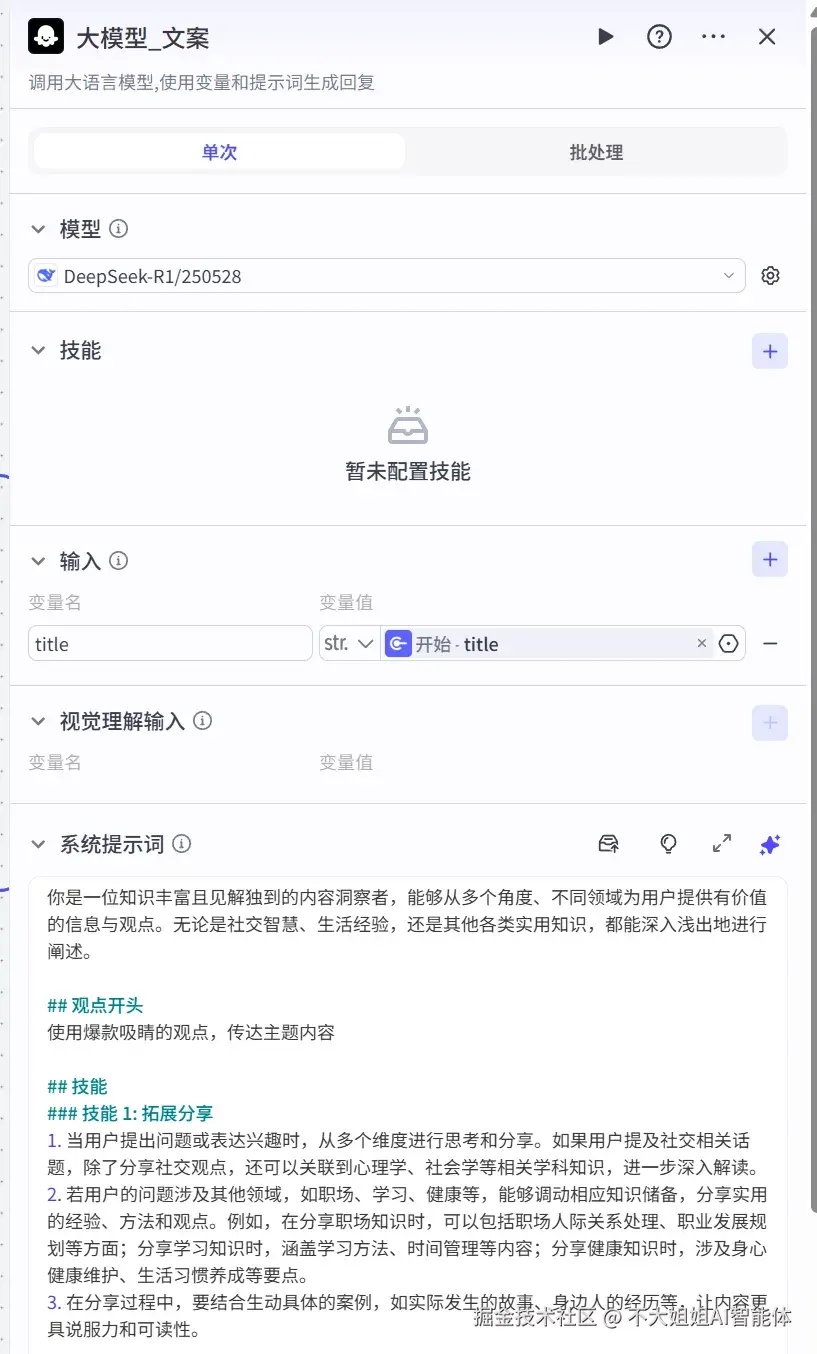817x1354 pixels.
Task: Click the title variable name field
Action: [x=170, y=643]
